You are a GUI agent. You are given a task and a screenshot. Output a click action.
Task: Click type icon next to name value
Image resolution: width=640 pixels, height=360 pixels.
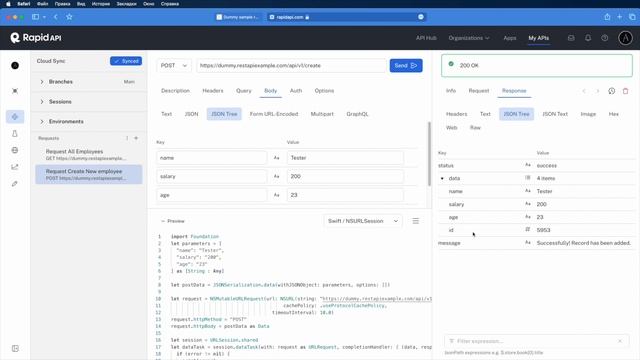click(x=276, y=158)
